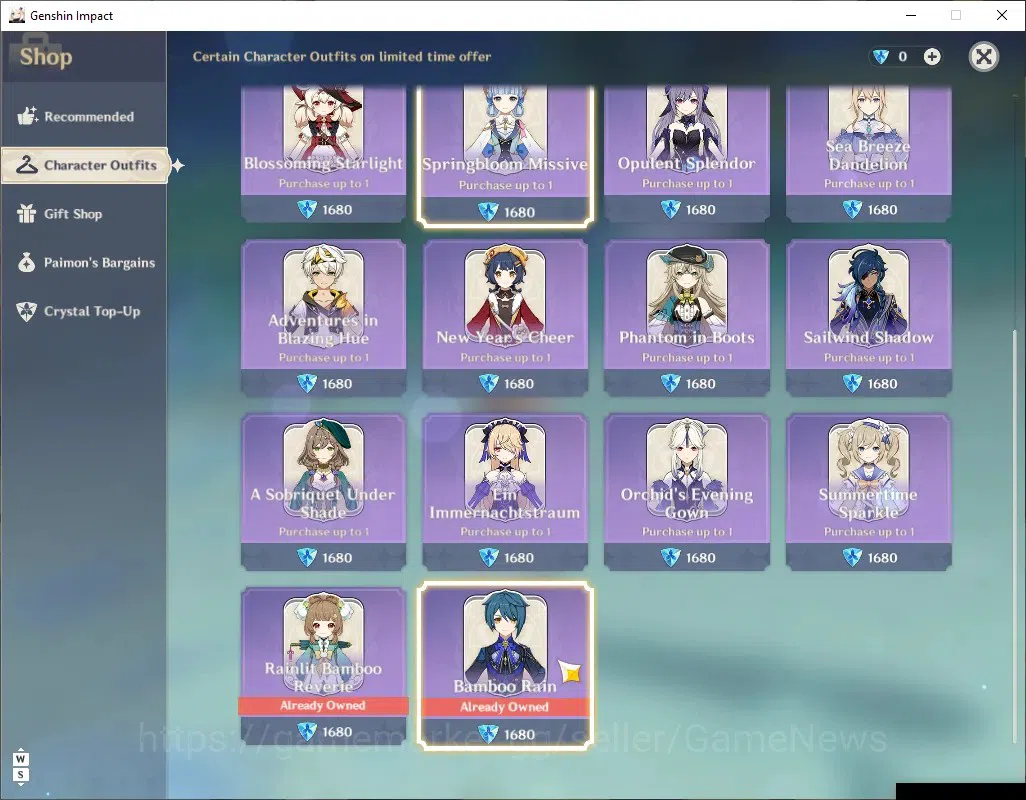1026x800 pixels.
Task: Click 1680 price on Sailwind Shadow
Action: click(x=882, y=384)
